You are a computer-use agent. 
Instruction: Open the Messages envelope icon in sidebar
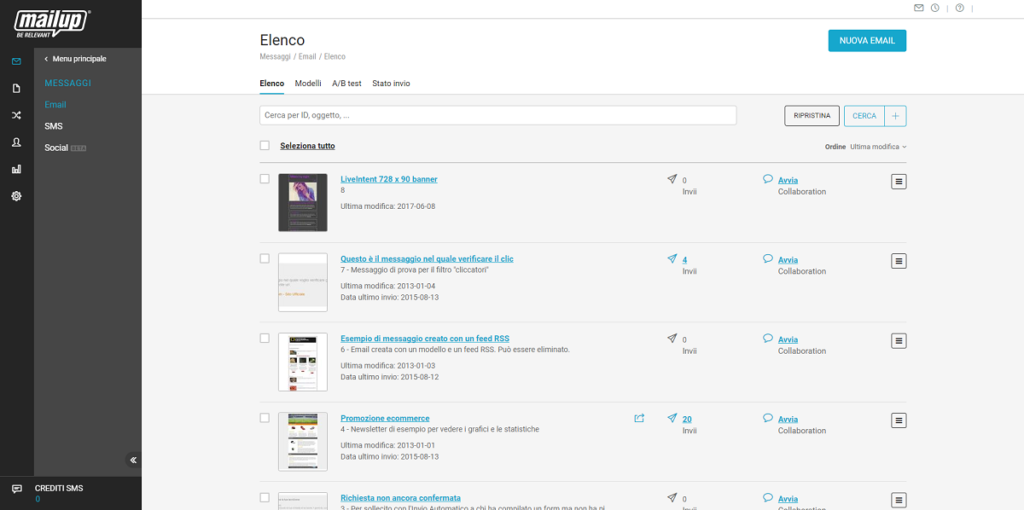click(x=16, y=61)
